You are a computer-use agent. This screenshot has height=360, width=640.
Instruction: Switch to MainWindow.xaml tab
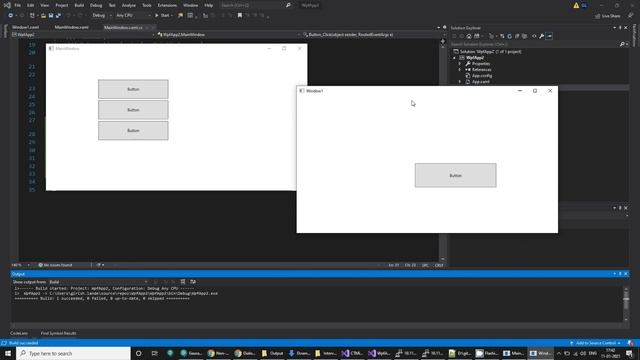[x=71, y=27]
